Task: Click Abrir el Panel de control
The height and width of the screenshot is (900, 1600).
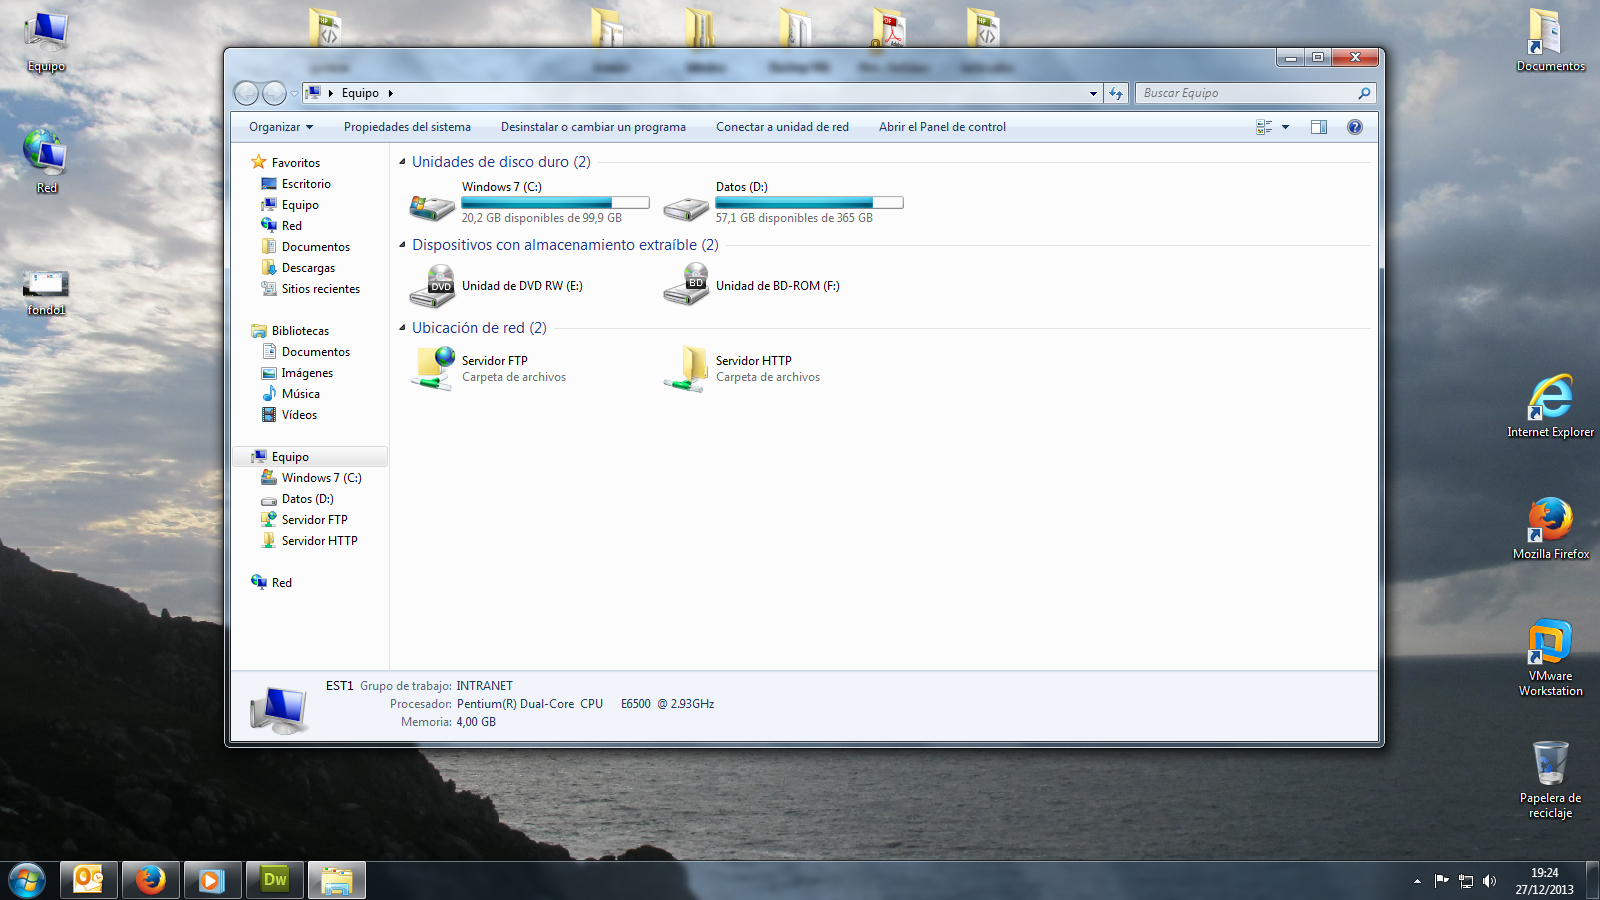Action: (x=942, y=127)
